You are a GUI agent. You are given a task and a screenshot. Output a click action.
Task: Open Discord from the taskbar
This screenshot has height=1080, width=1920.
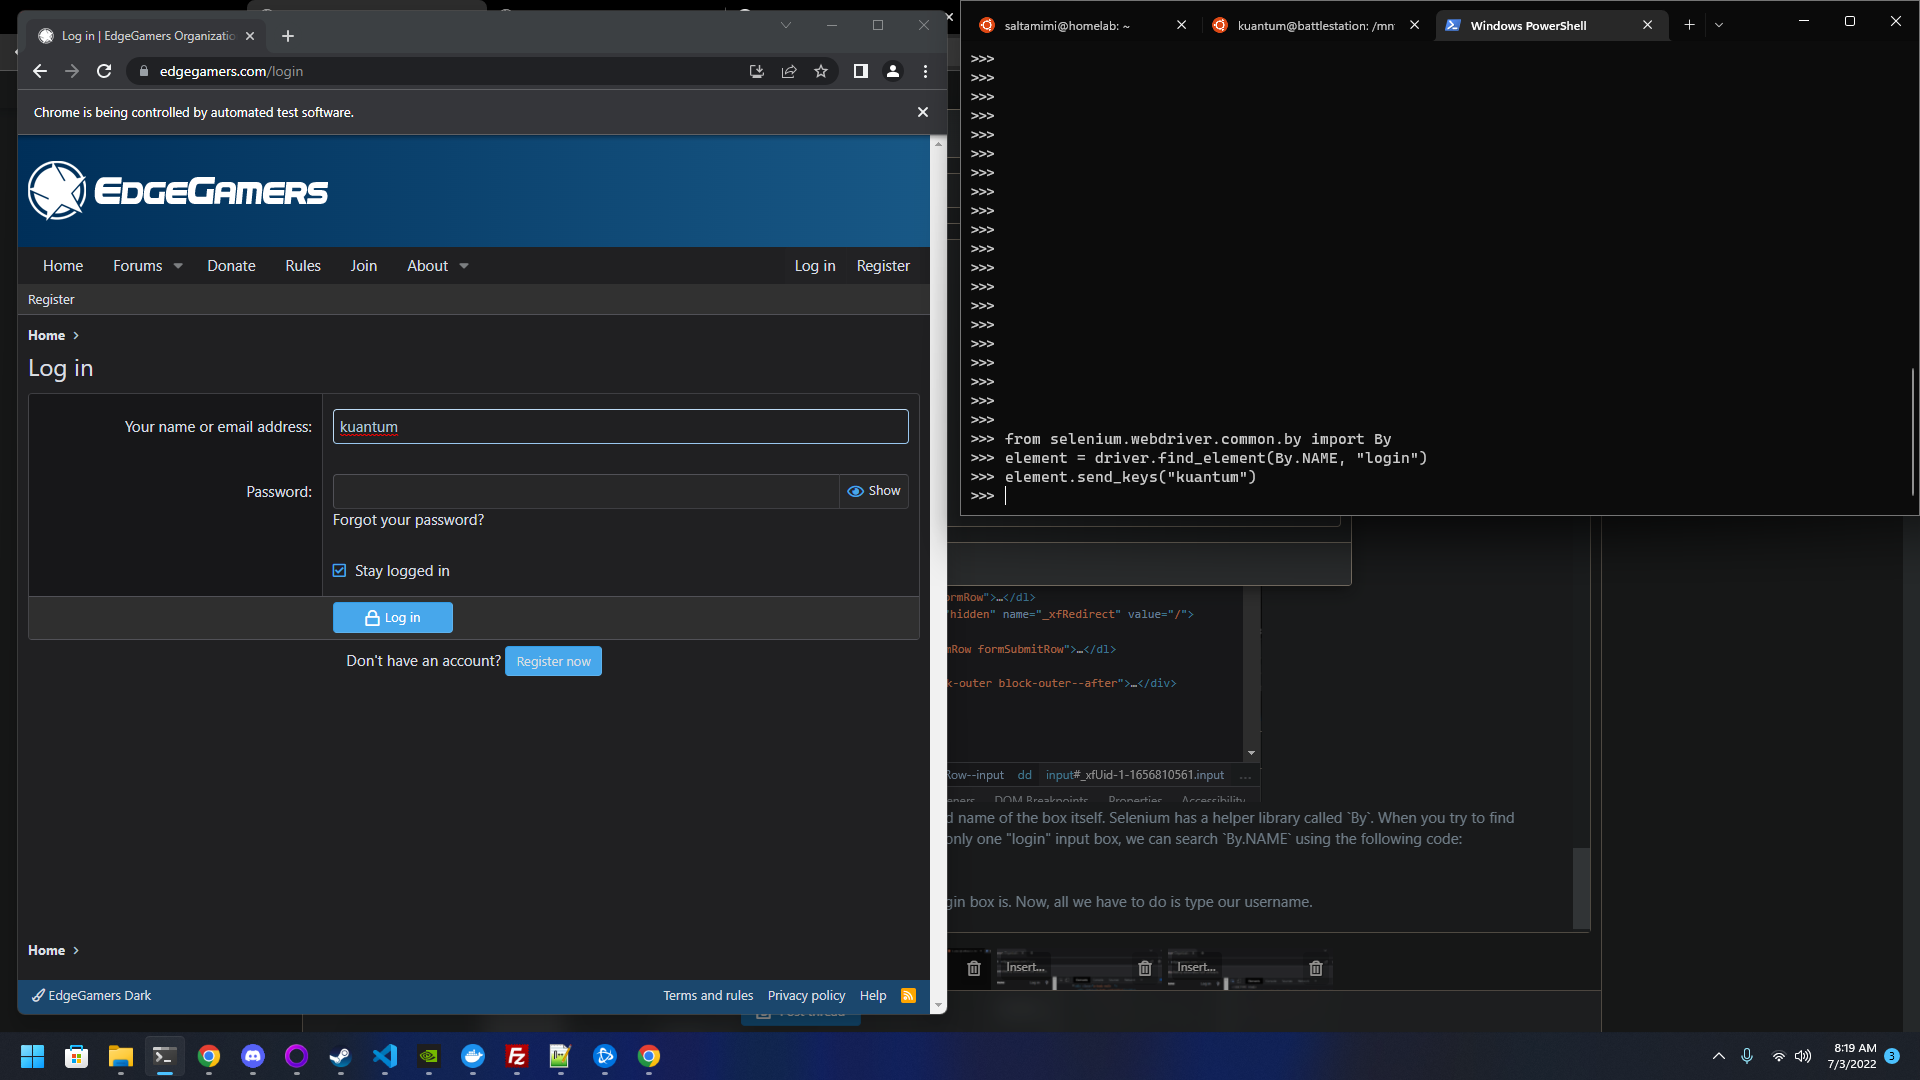coord(253,1056)
